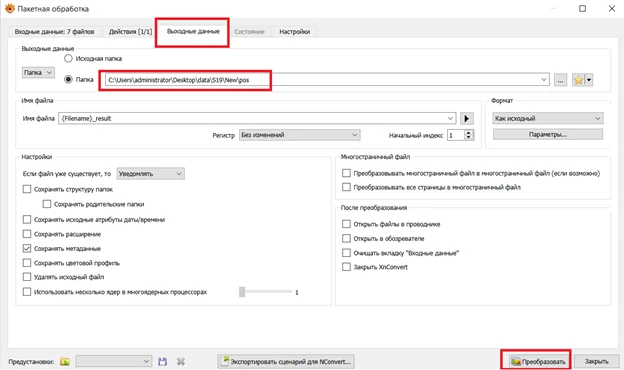624x370 pixels.
Task: Open favorites star dropdown arrow
Action: click(x=589, y=80)
